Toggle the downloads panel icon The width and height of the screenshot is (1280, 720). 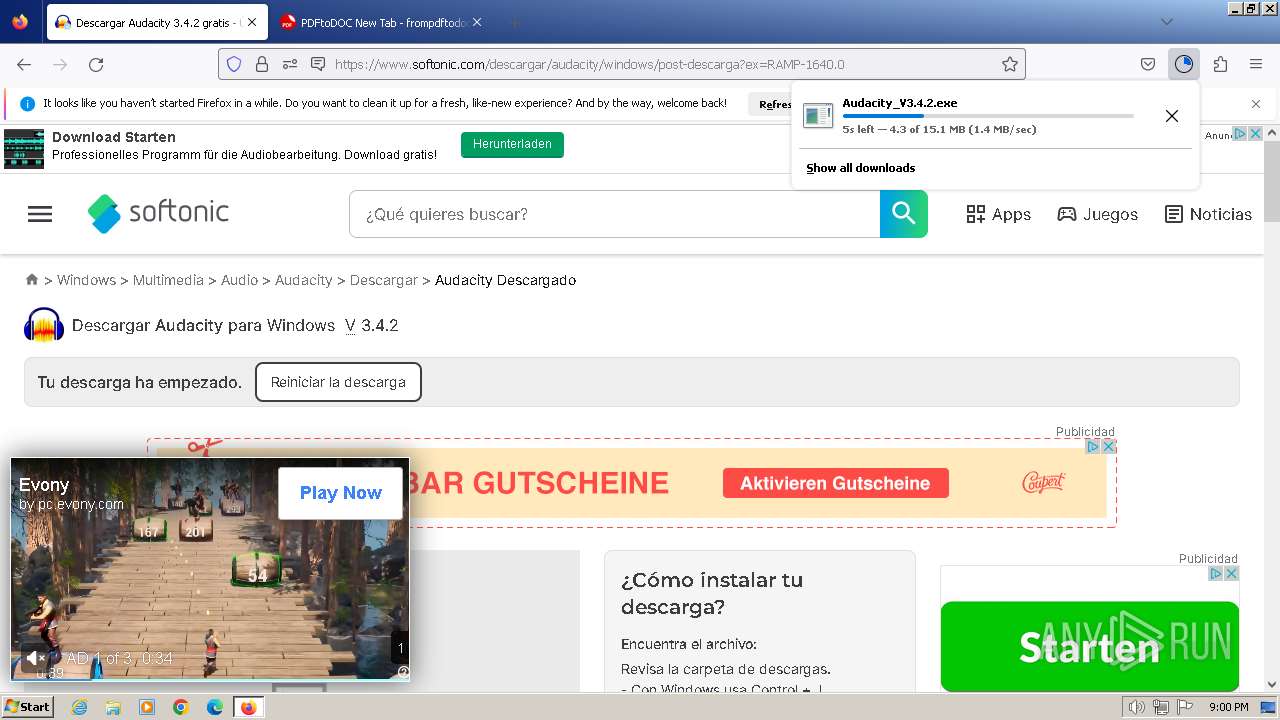click(1184, 64)
